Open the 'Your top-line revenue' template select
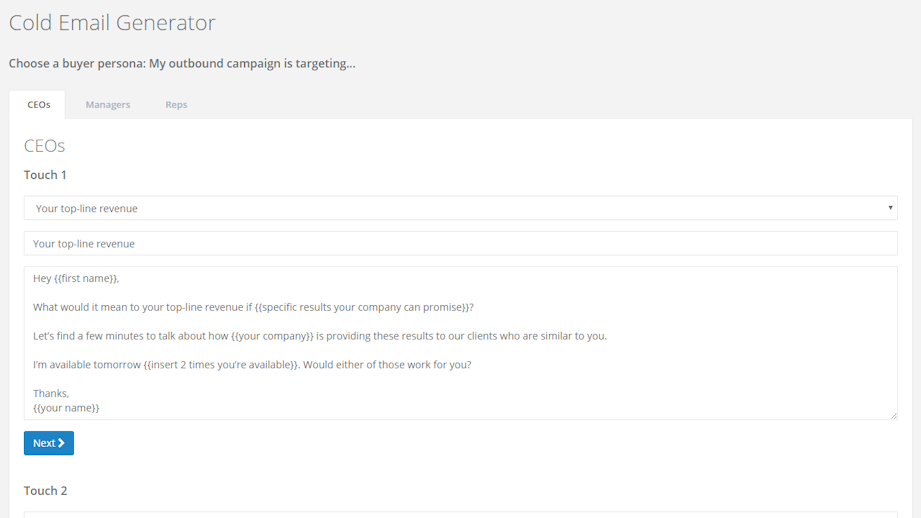The height and width of the screenshot is (518, 921). coord(460,208)
